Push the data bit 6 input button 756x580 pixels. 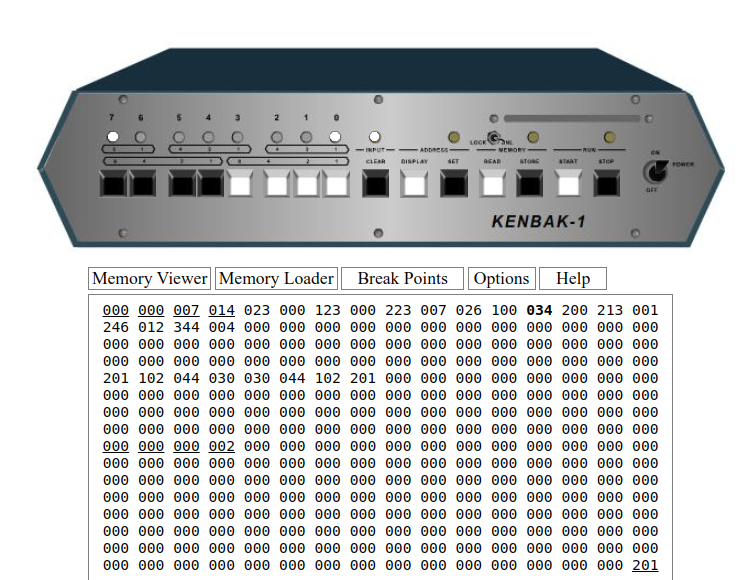(143, 183)
